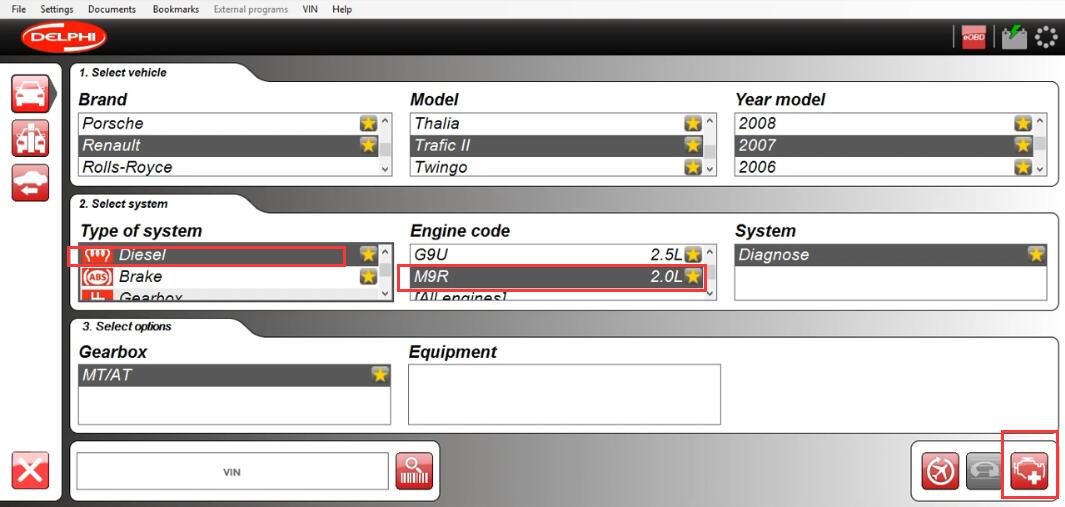The width and height of the screenshot is (1065, 507).
Task: Open the File menu
Action: pos(19,10)
